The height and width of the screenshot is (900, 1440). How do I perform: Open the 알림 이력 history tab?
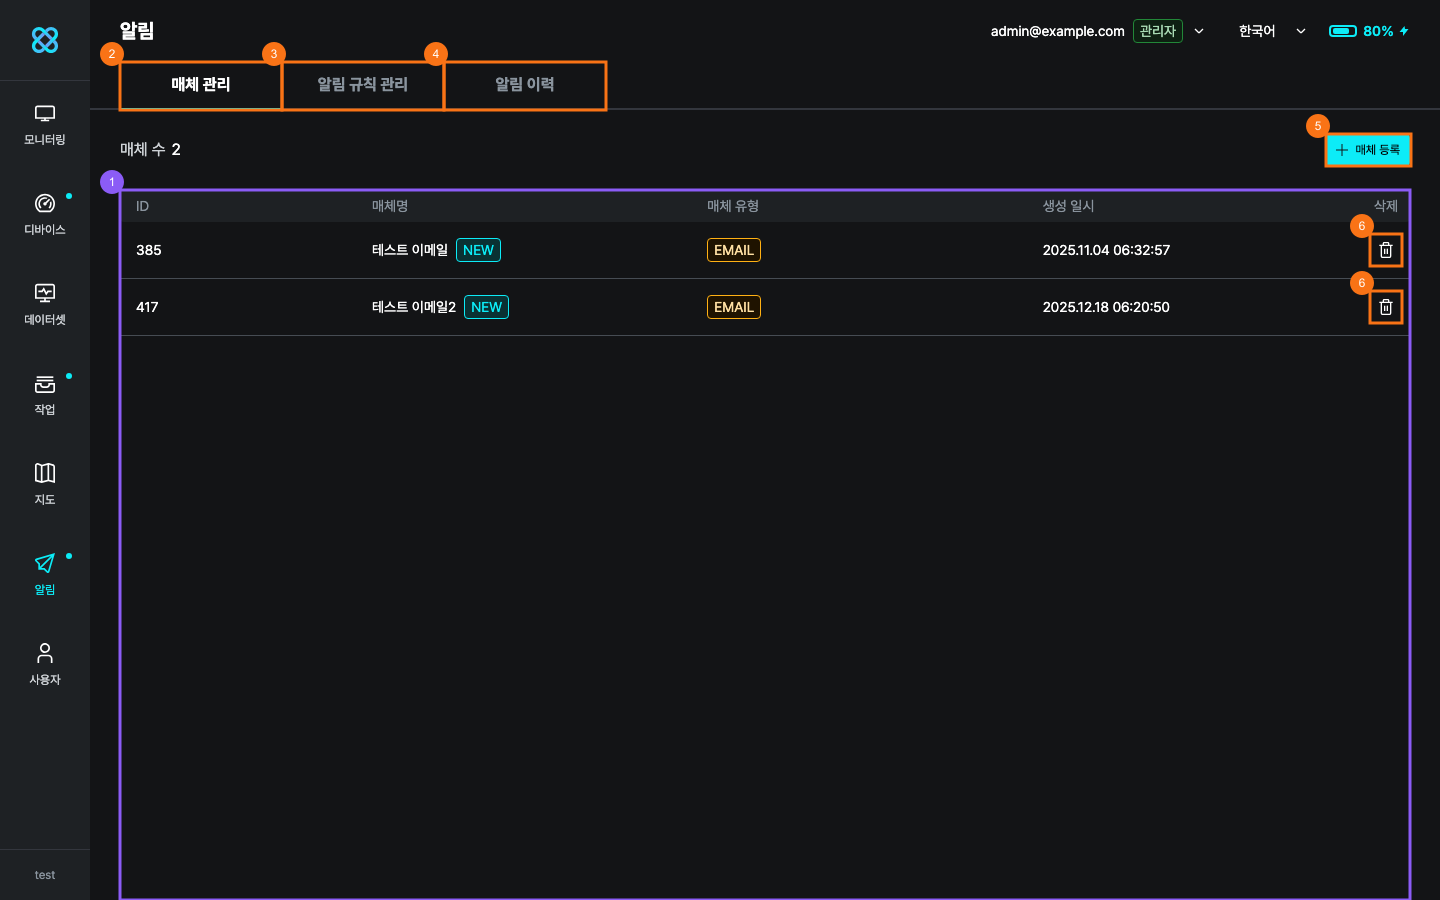point(525,85)
